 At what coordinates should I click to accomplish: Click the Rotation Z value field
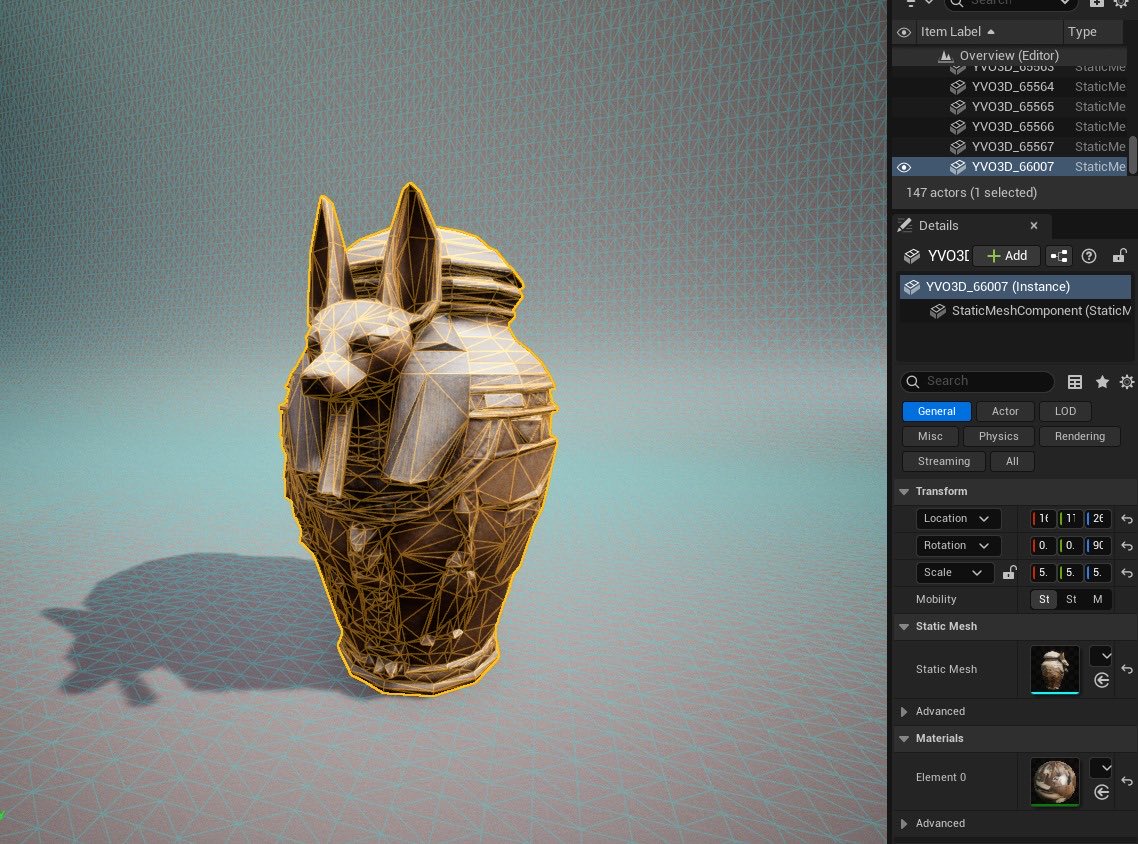[x=1097, y=546]
